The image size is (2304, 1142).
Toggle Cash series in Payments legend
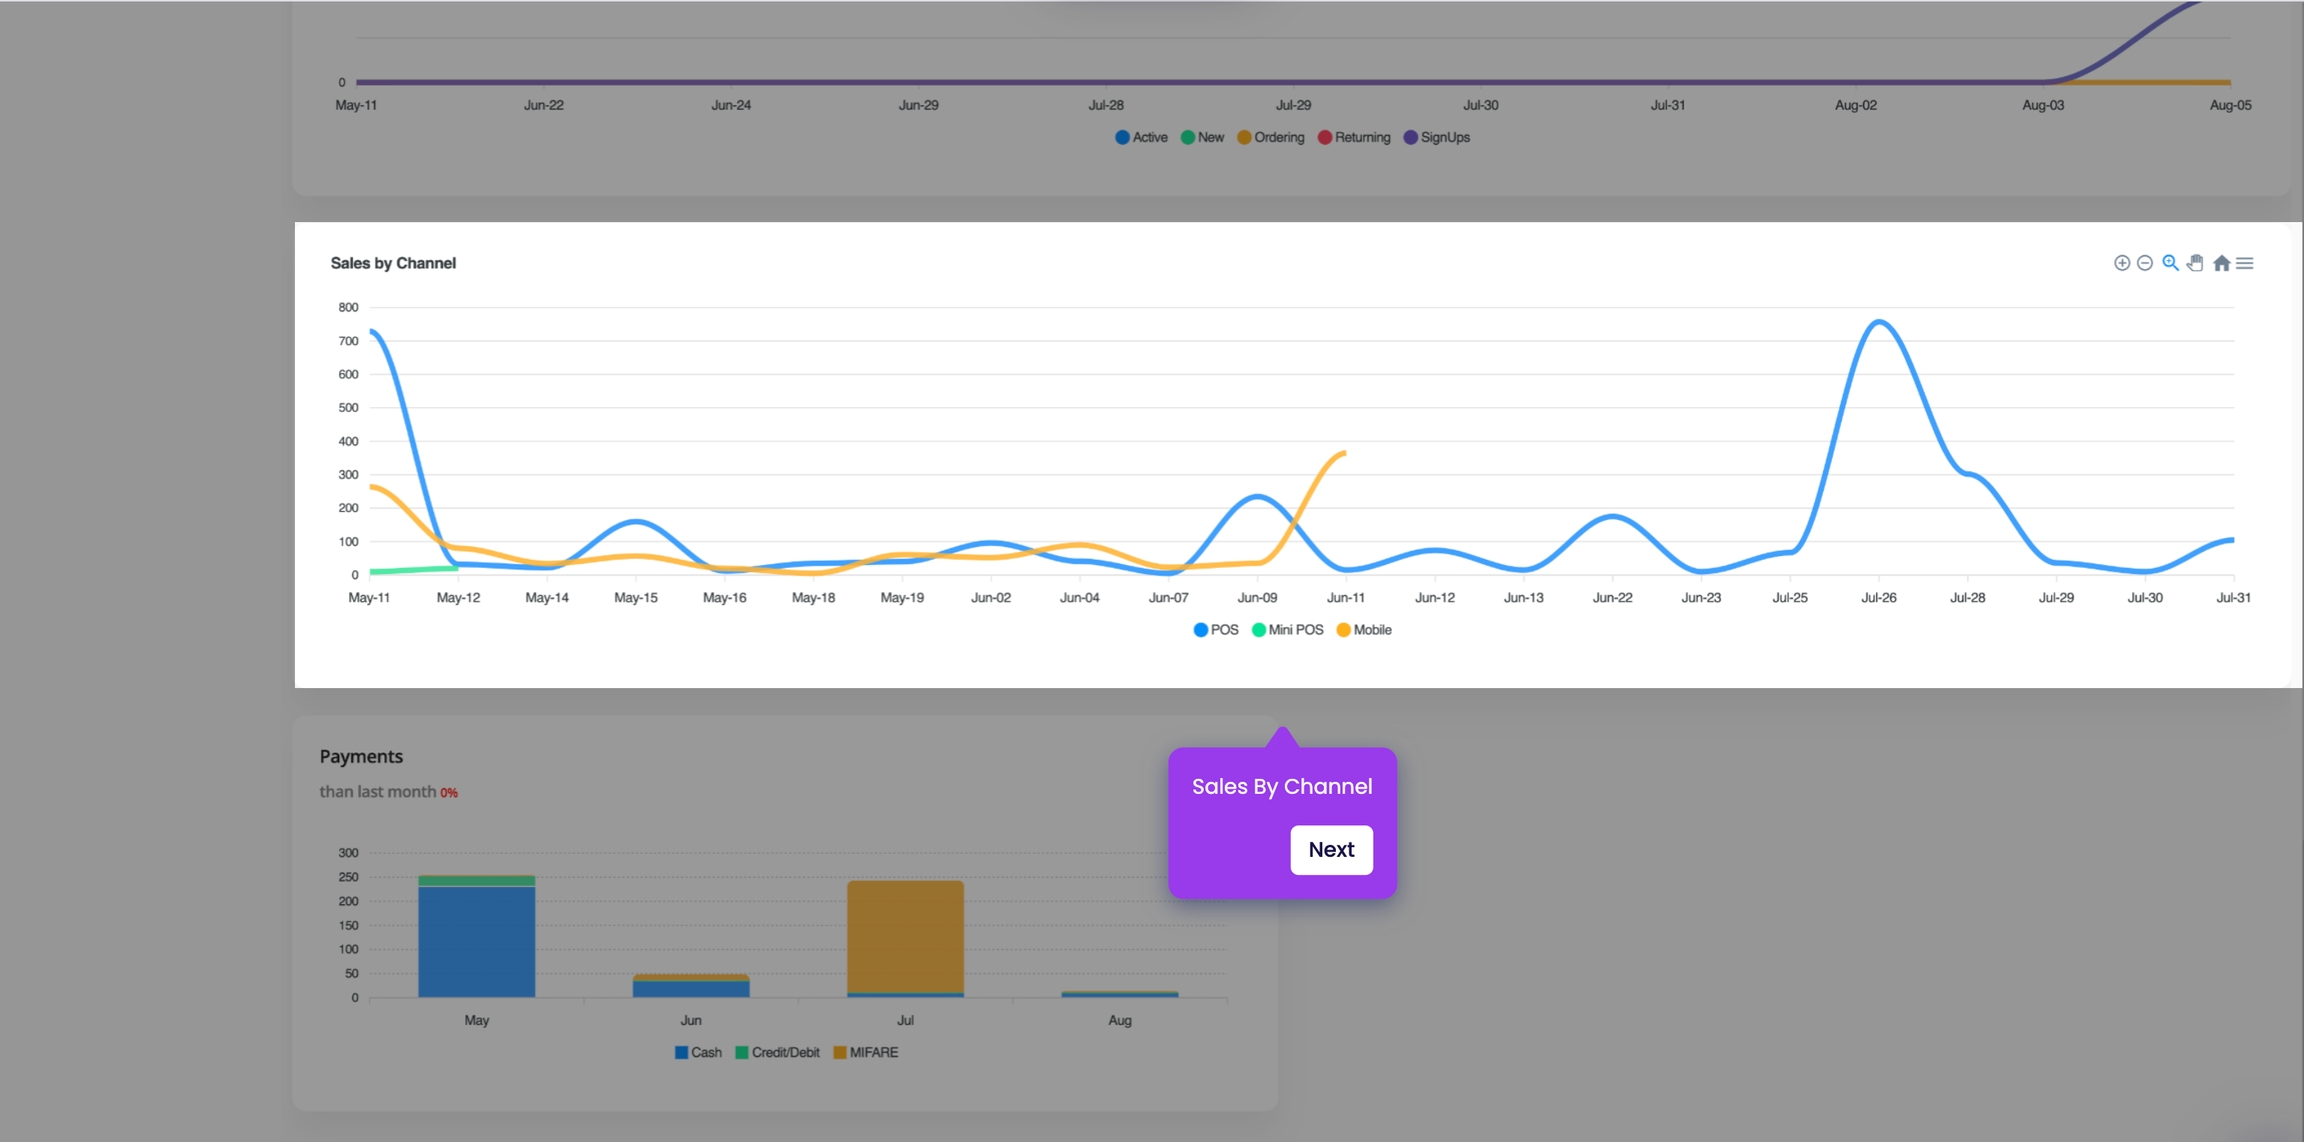point(698,1052)
